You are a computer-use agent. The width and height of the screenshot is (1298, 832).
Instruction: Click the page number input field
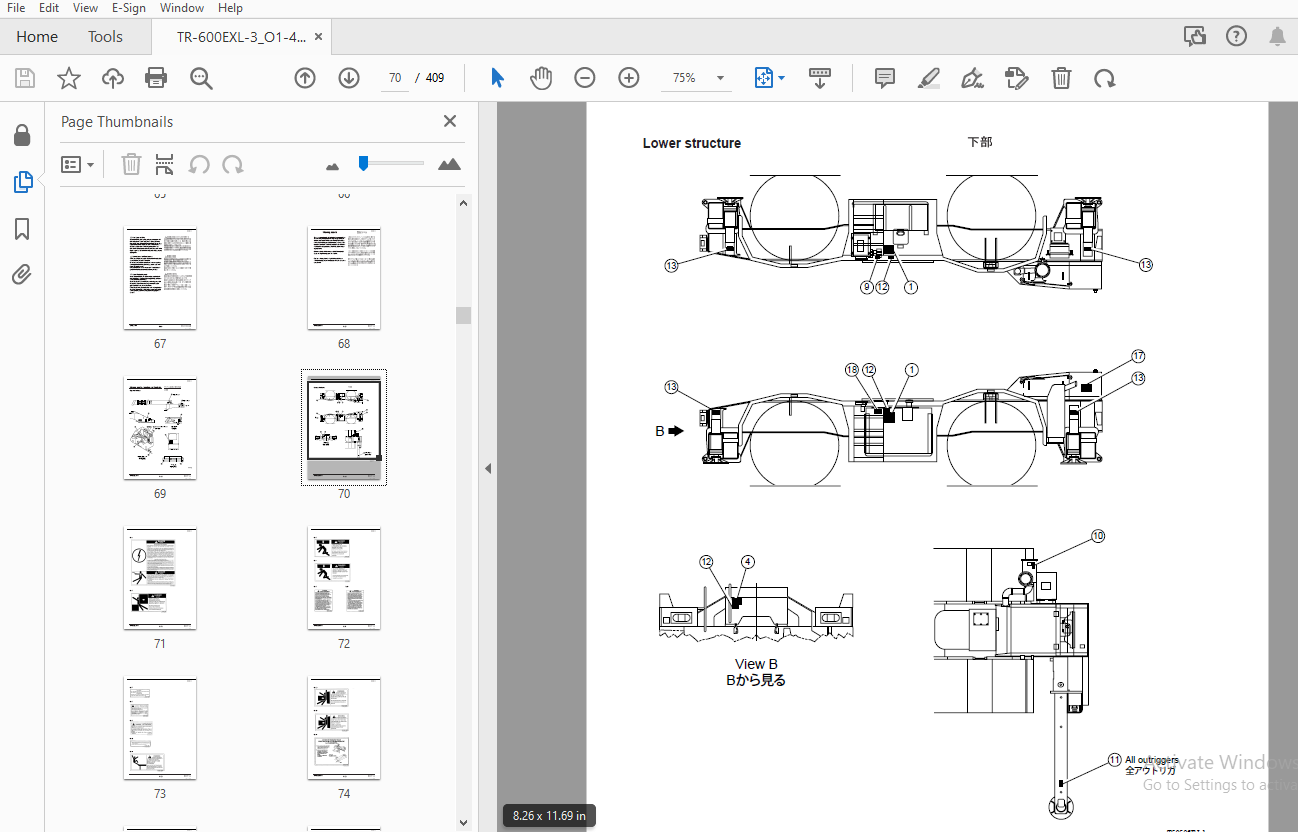(395, 78)
